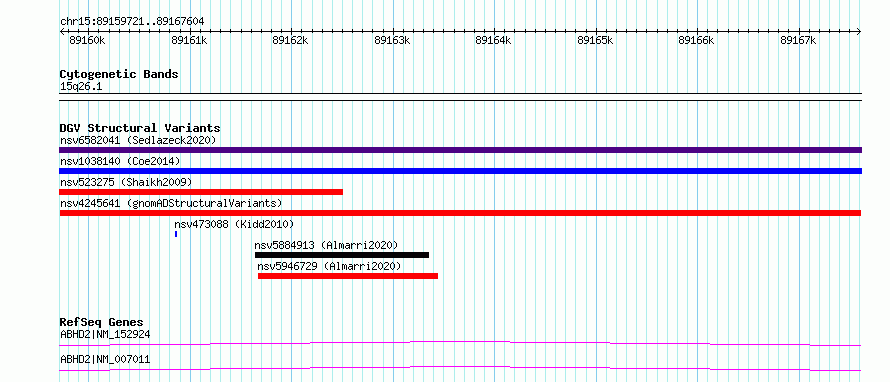Viewport: 890px width, 382px height.
Task: Click the ABHD2|NM_152924 gene label
Action: 105,334
